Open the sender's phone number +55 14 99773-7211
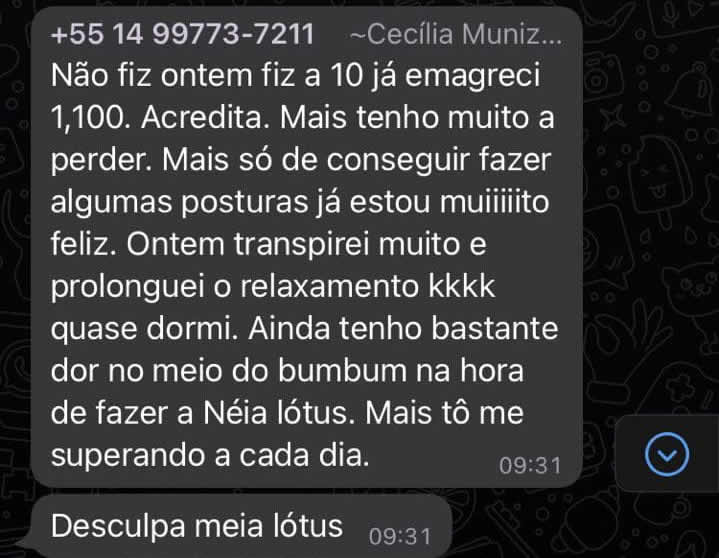 pos(183,34)
